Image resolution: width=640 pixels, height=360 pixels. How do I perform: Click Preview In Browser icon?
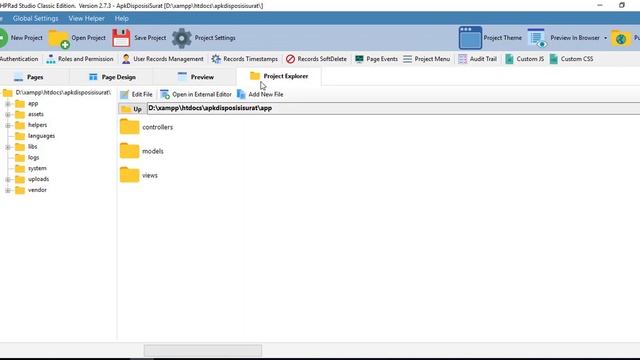tap(536, 38)
